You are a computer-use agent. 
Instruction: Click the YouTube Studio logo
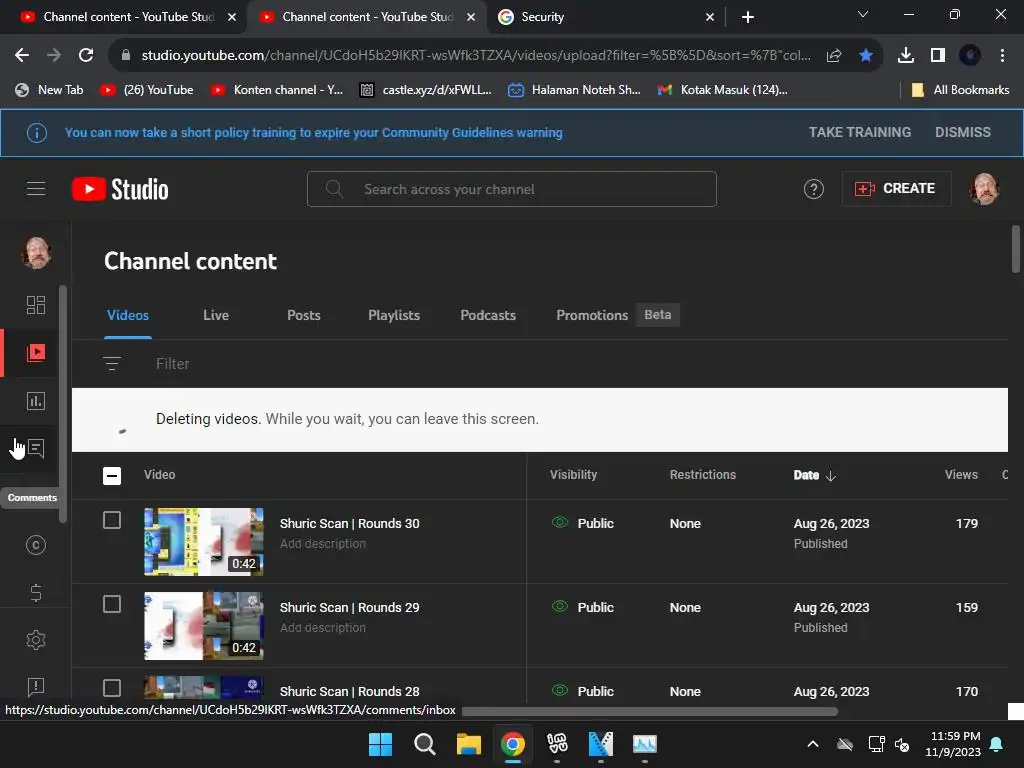120,189
